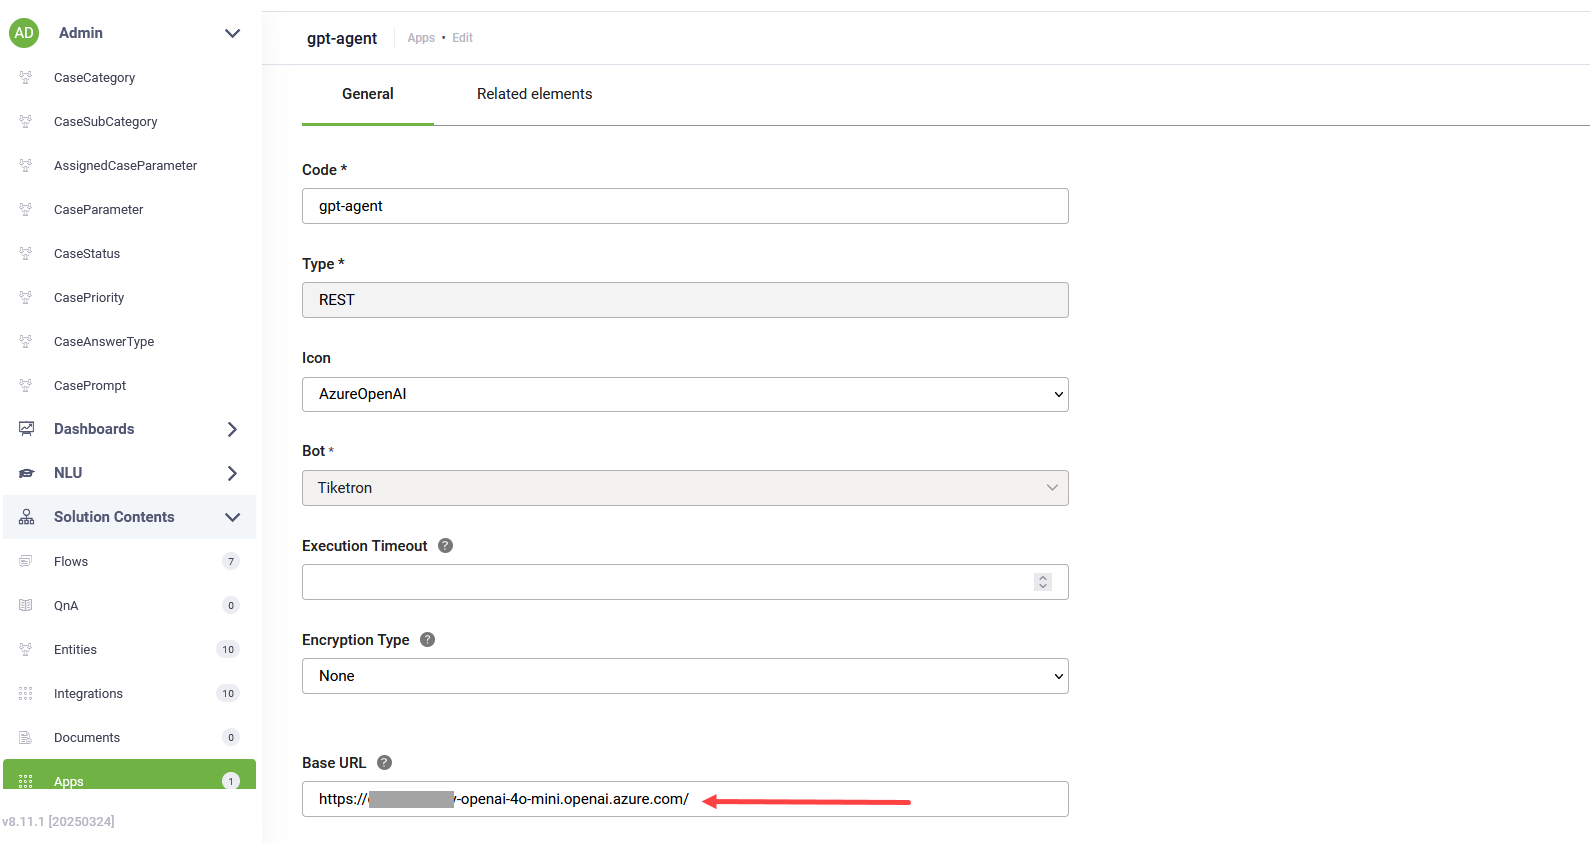Viewport: 1590px width, 844px height.
Task: Select the General tab
Action: click(x=368, y=94)
